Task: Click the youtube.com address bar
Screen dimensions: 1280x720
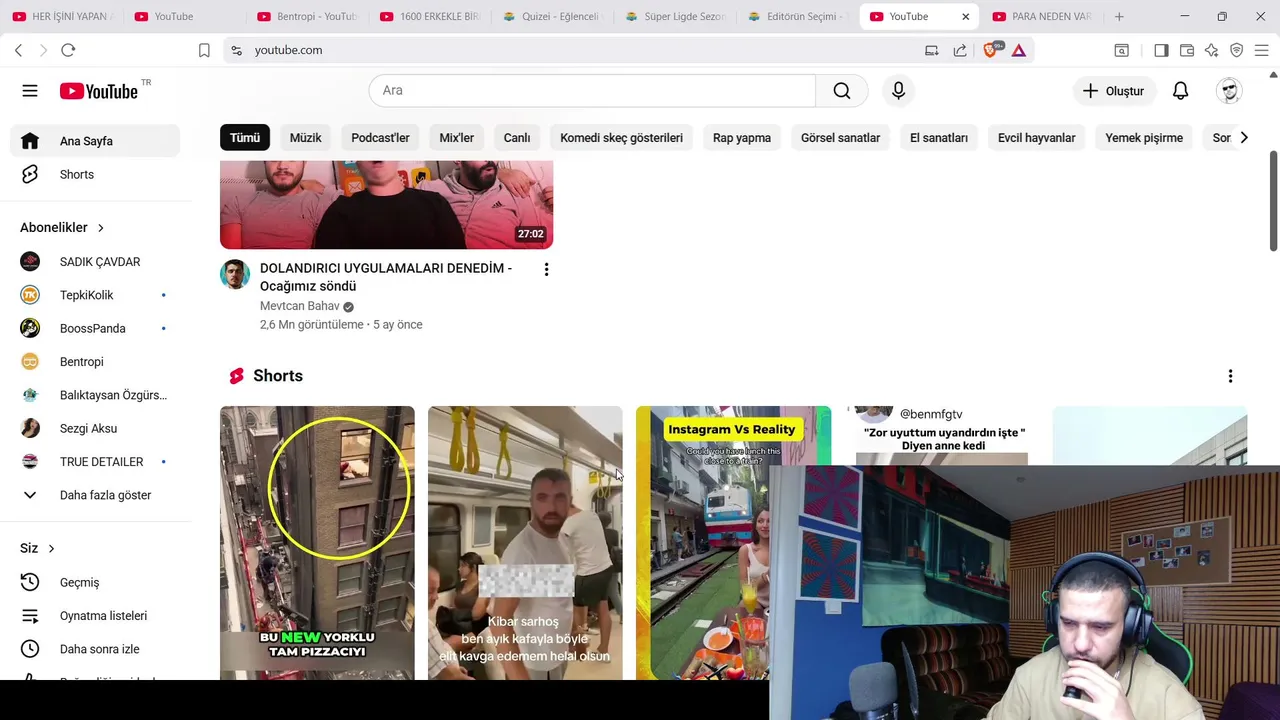Action: 580,50
